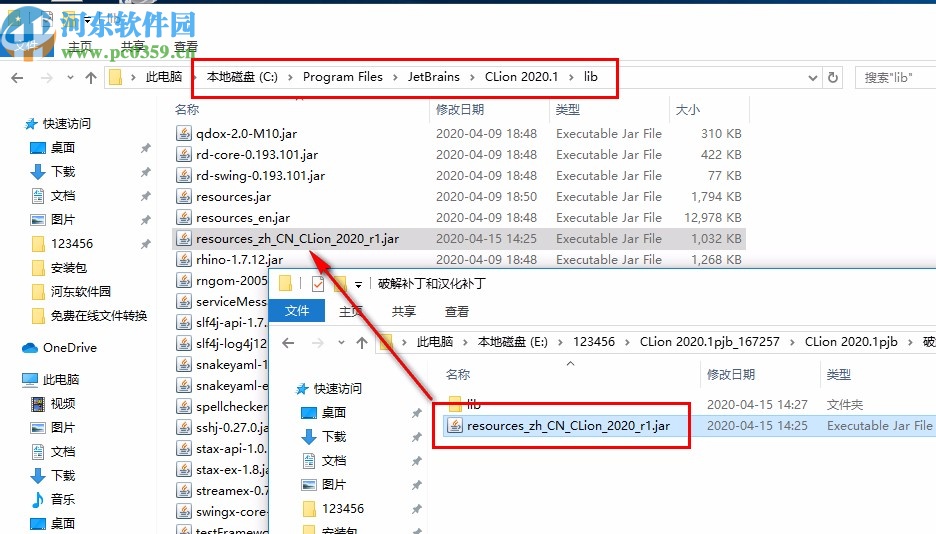Open the 文件 tab in front window
Screen dimensions: 936x534
pyautogui.click(x=297, y=310)
